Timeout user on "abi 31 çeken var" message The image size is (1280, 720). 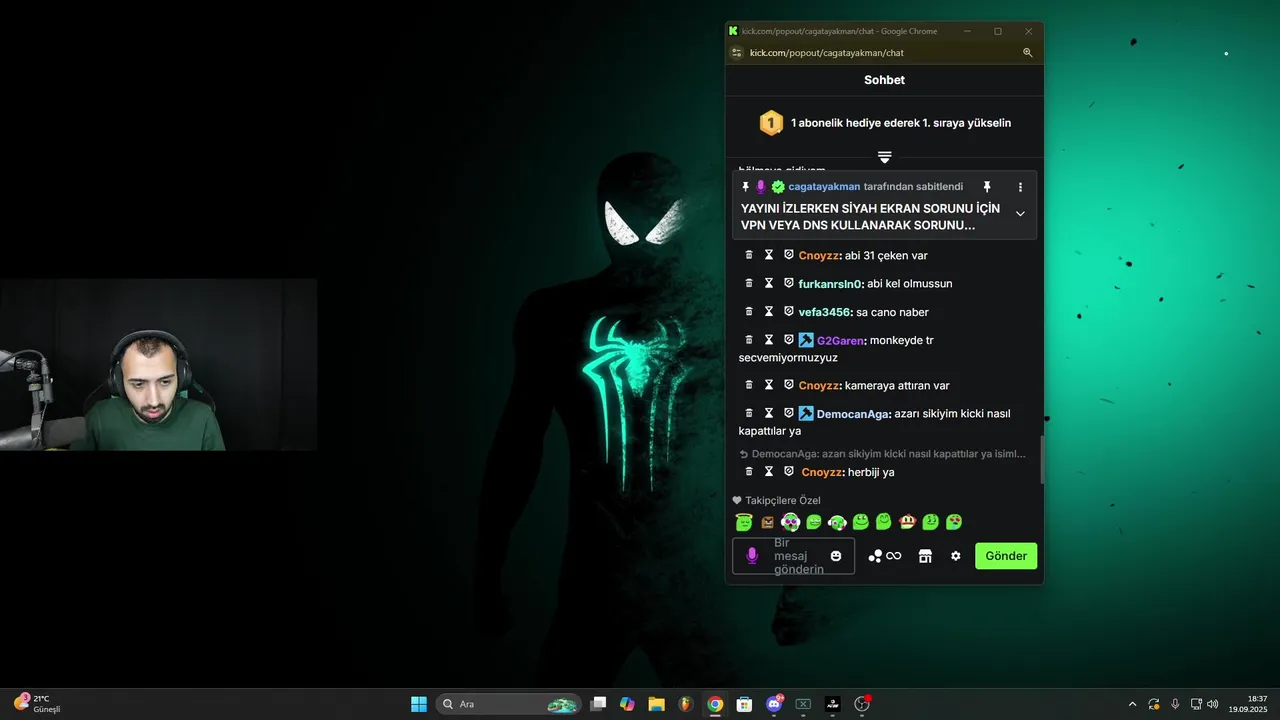coord(769,255)
